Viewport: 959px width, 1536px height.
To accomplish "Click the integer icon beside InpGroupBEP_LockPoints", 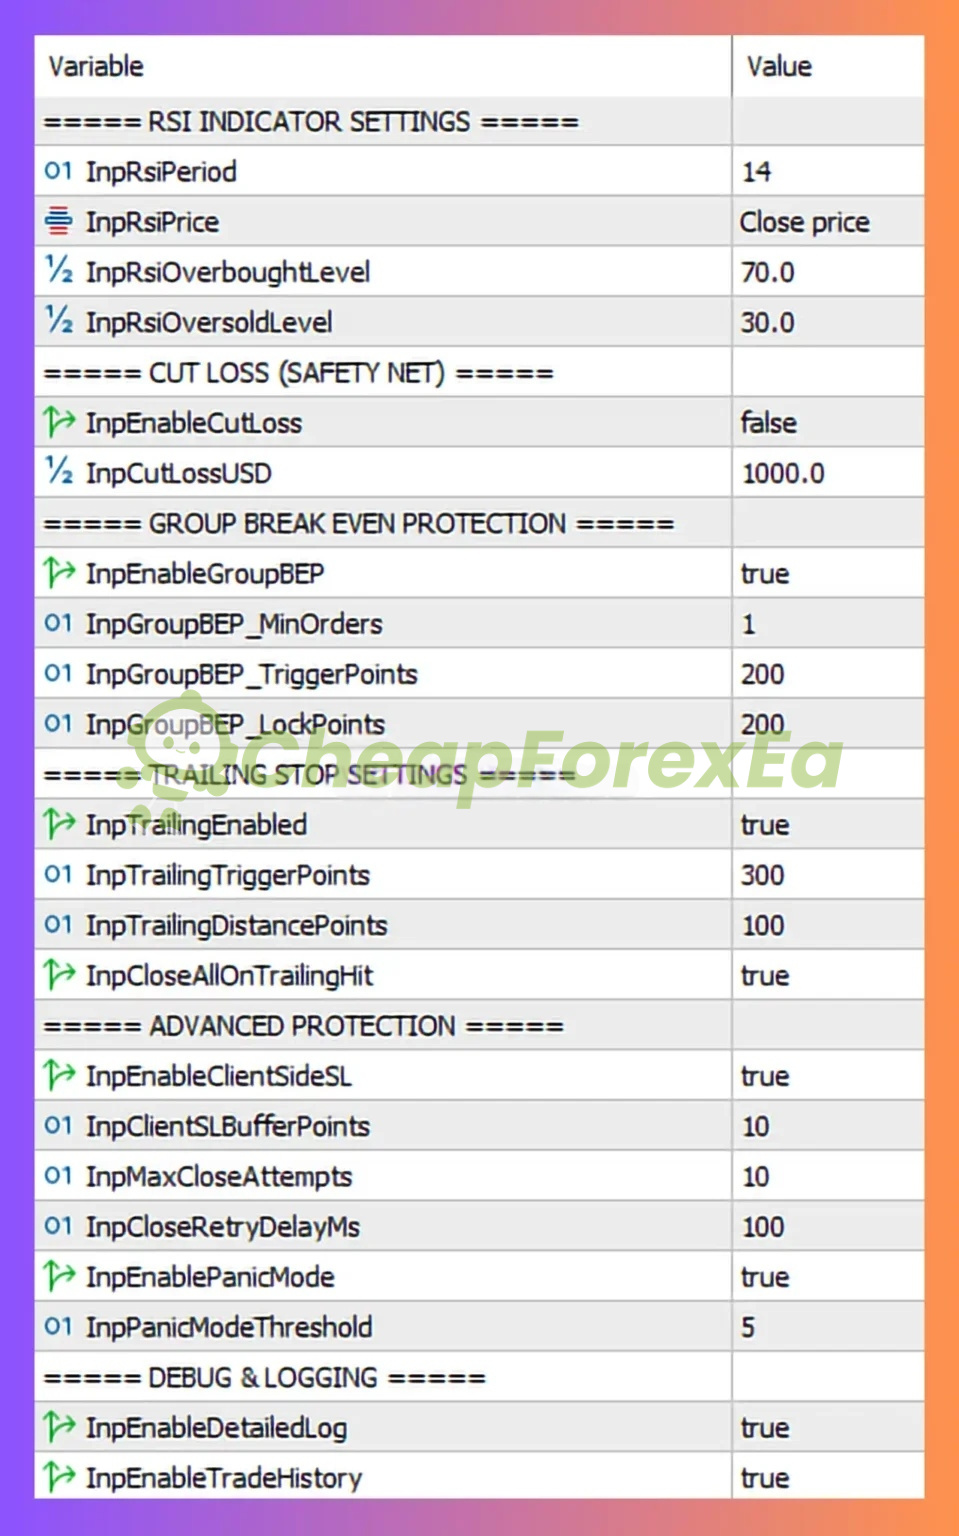I will (x=58, y=723).
